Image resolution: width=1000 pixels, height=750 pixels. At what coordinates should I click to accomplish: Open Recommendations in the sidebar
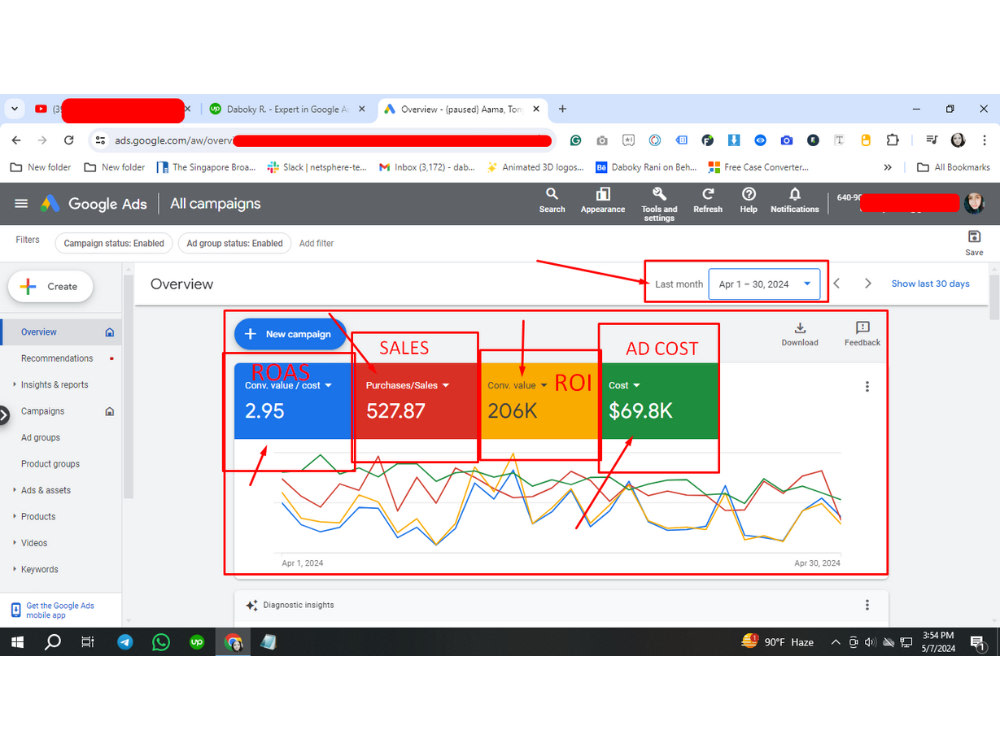tap(57, 358)
